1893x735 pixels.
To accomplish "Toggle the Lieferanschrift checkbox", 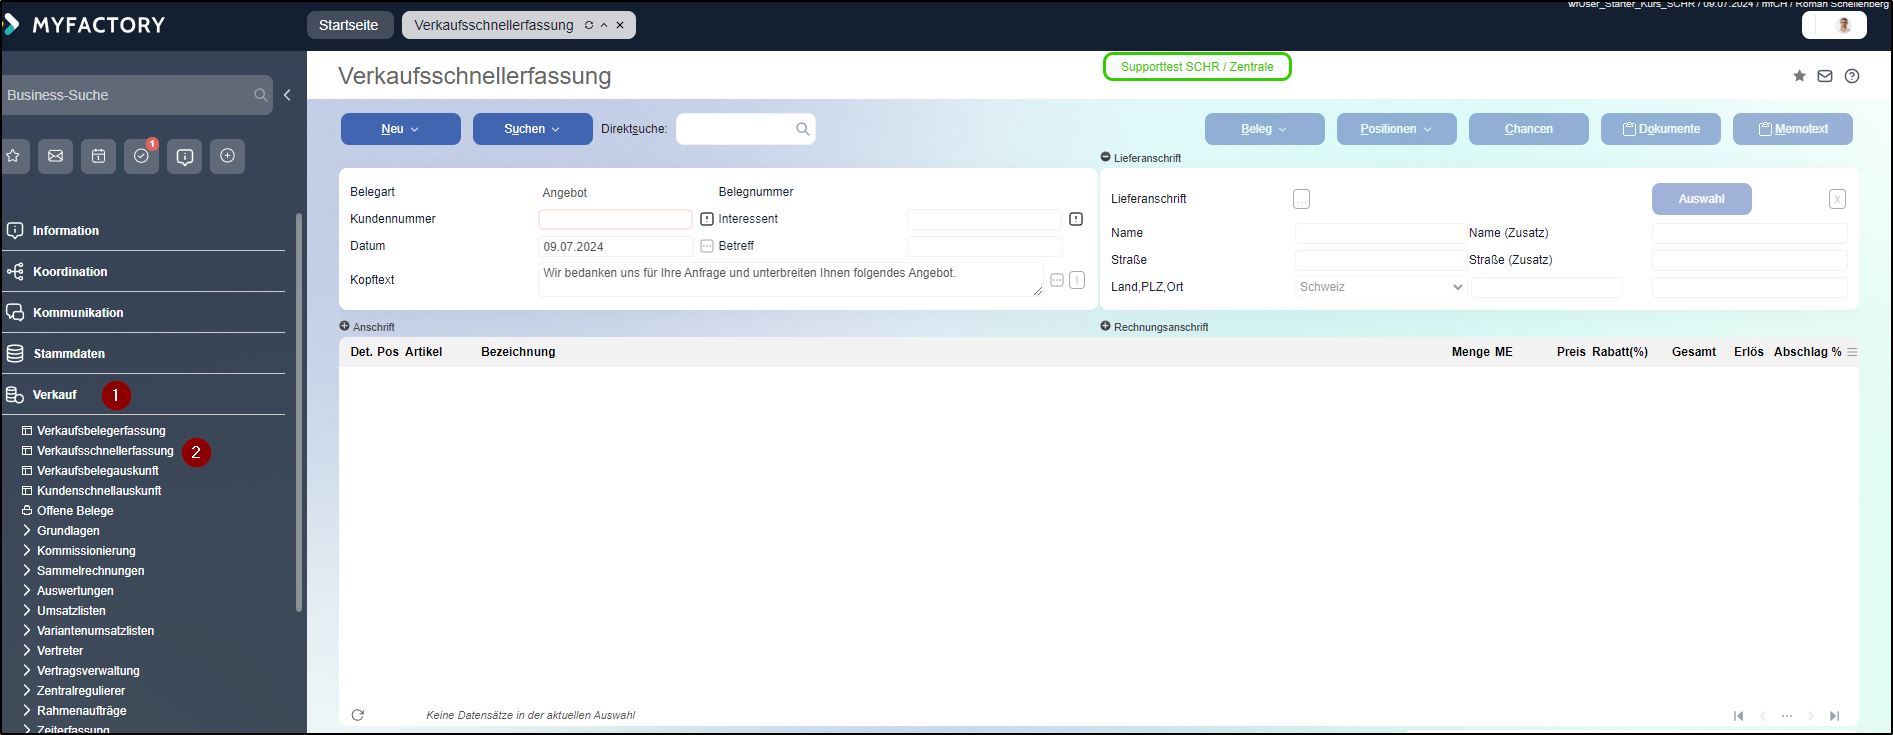I will pyautogui.click(x=1301, y=199).
